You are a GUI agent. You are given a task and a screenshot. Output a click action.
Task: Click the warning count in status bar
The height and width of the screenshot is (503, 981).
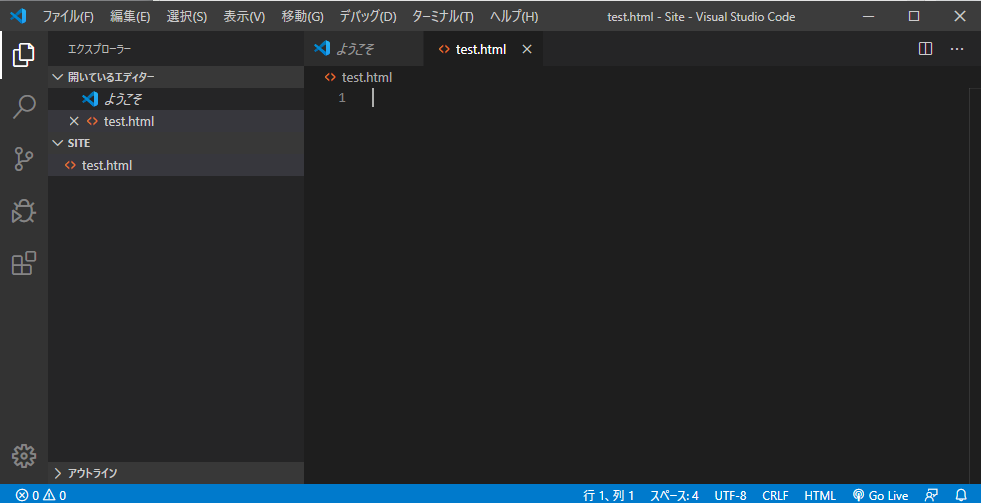[x=54, y=495]
